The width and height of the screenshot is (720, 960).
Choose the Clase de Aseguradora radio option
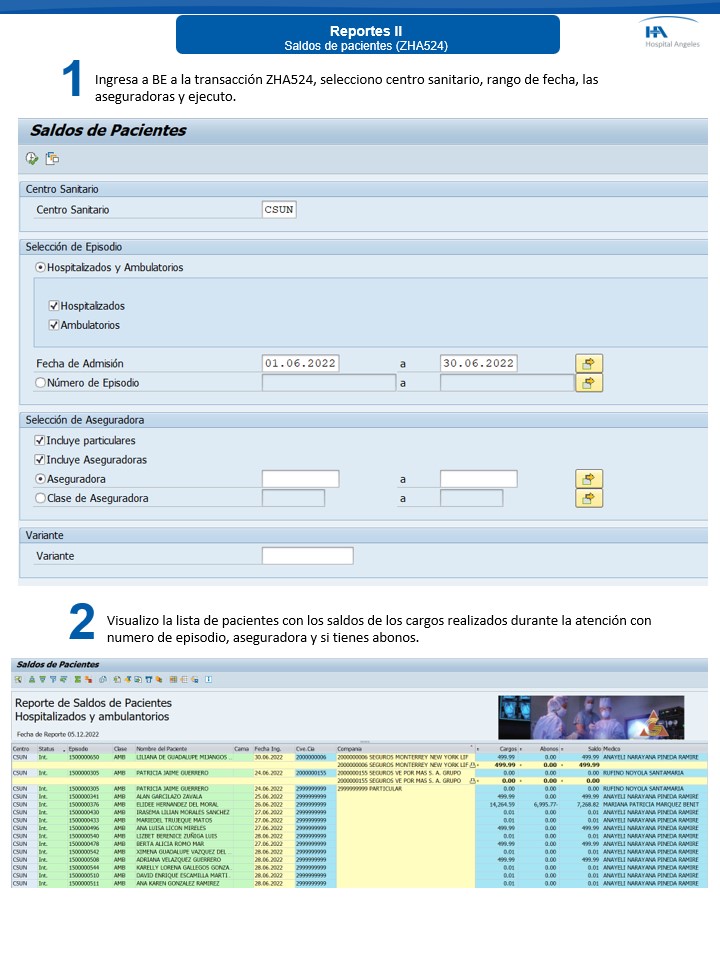[x=41, y=498]
